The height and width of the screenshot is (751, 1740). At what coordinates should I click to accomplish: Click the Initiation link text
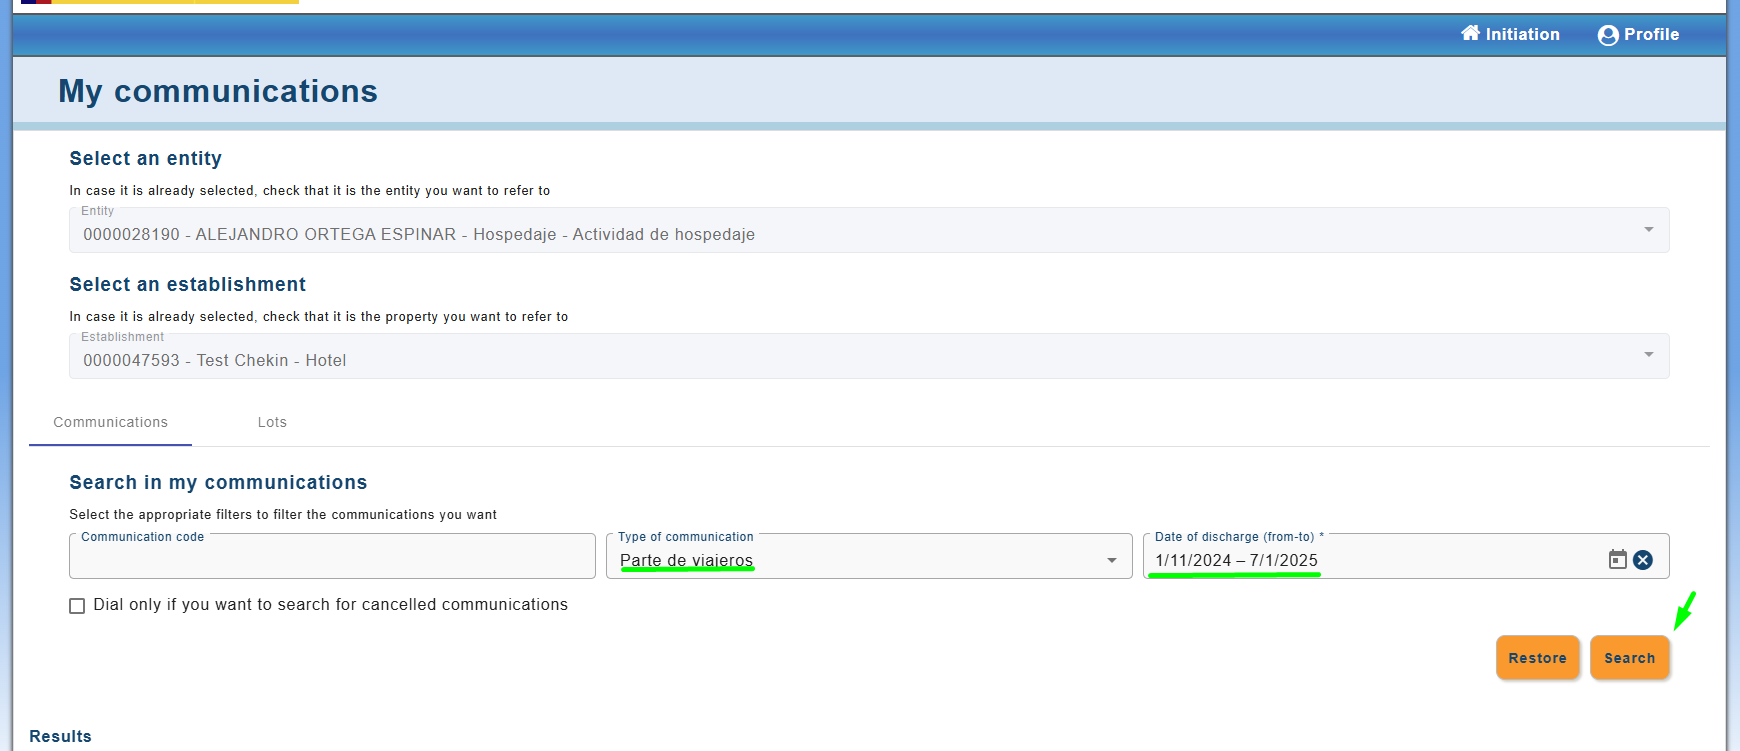tap(1522, 34)
